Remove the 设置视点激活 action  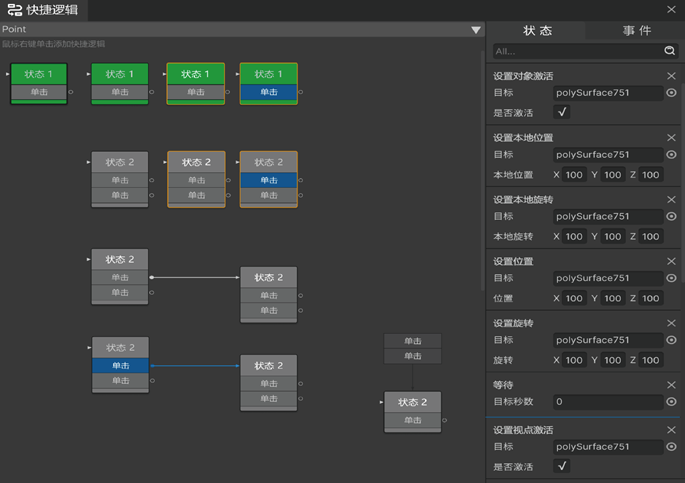(x=671, y=430)
